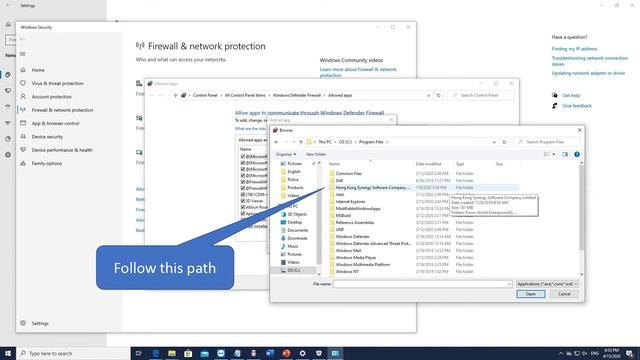Refresh the Program Files folder in Browse dialog
The width and height of the screenshot is (640, 360).
coord(504,142)
